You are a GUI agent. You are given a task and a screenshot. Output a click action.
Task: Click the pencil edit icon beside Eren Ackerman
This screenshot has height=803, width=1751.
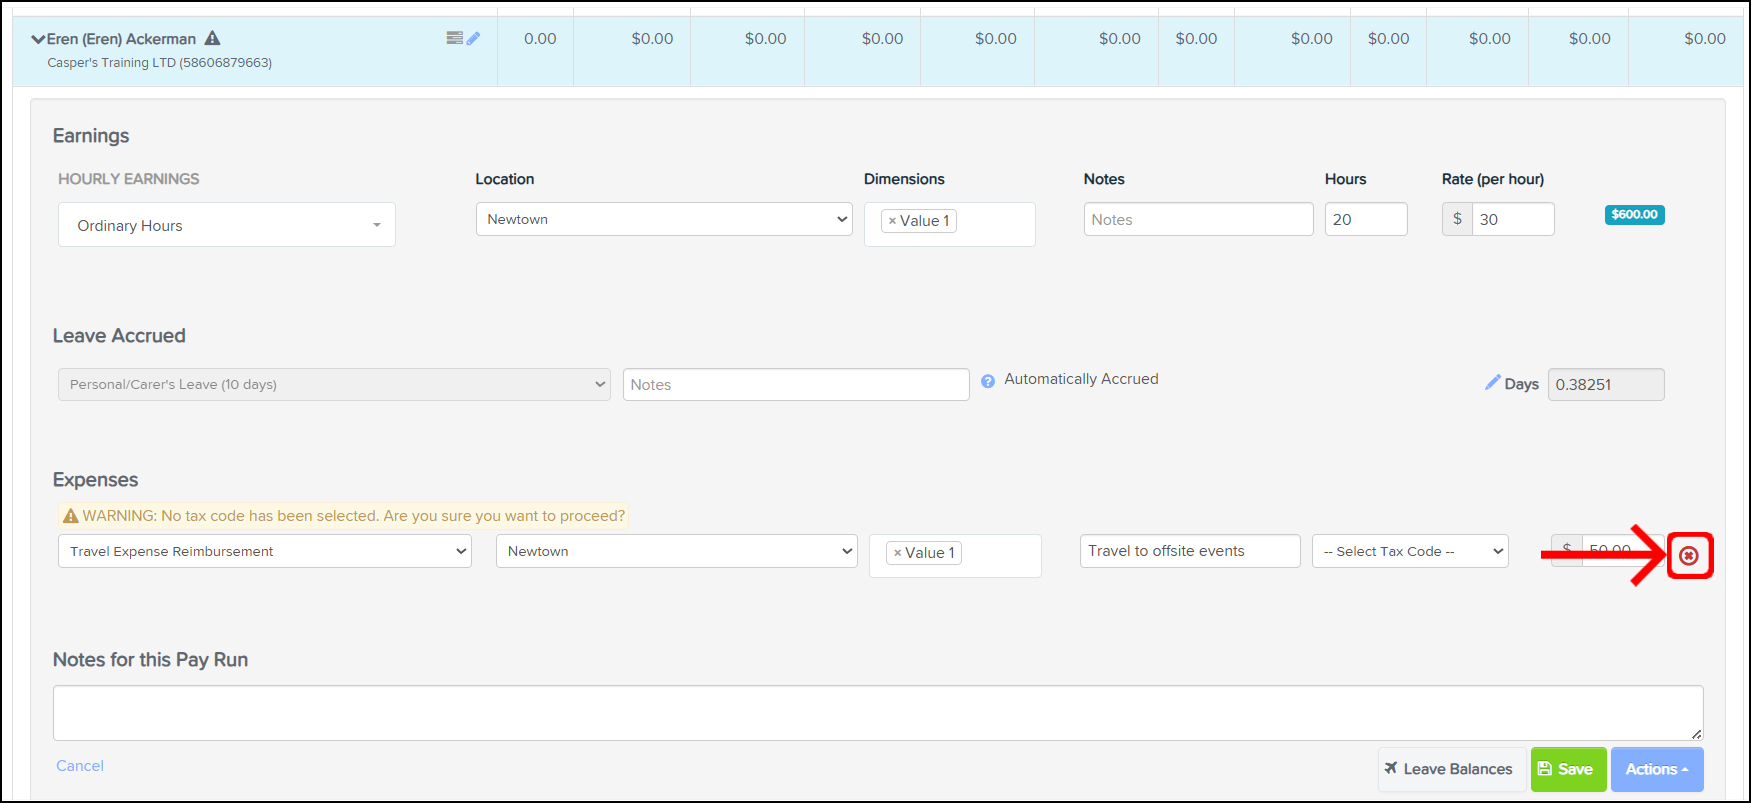[x=473, y=38]
